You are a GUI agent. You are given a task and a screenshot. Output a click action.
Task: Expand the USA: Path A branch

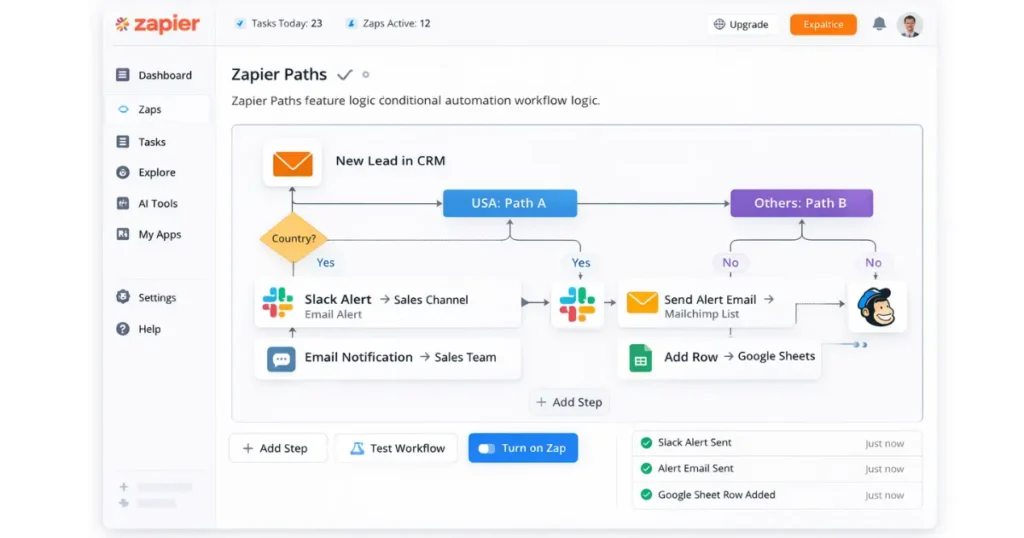coord(509,203)
